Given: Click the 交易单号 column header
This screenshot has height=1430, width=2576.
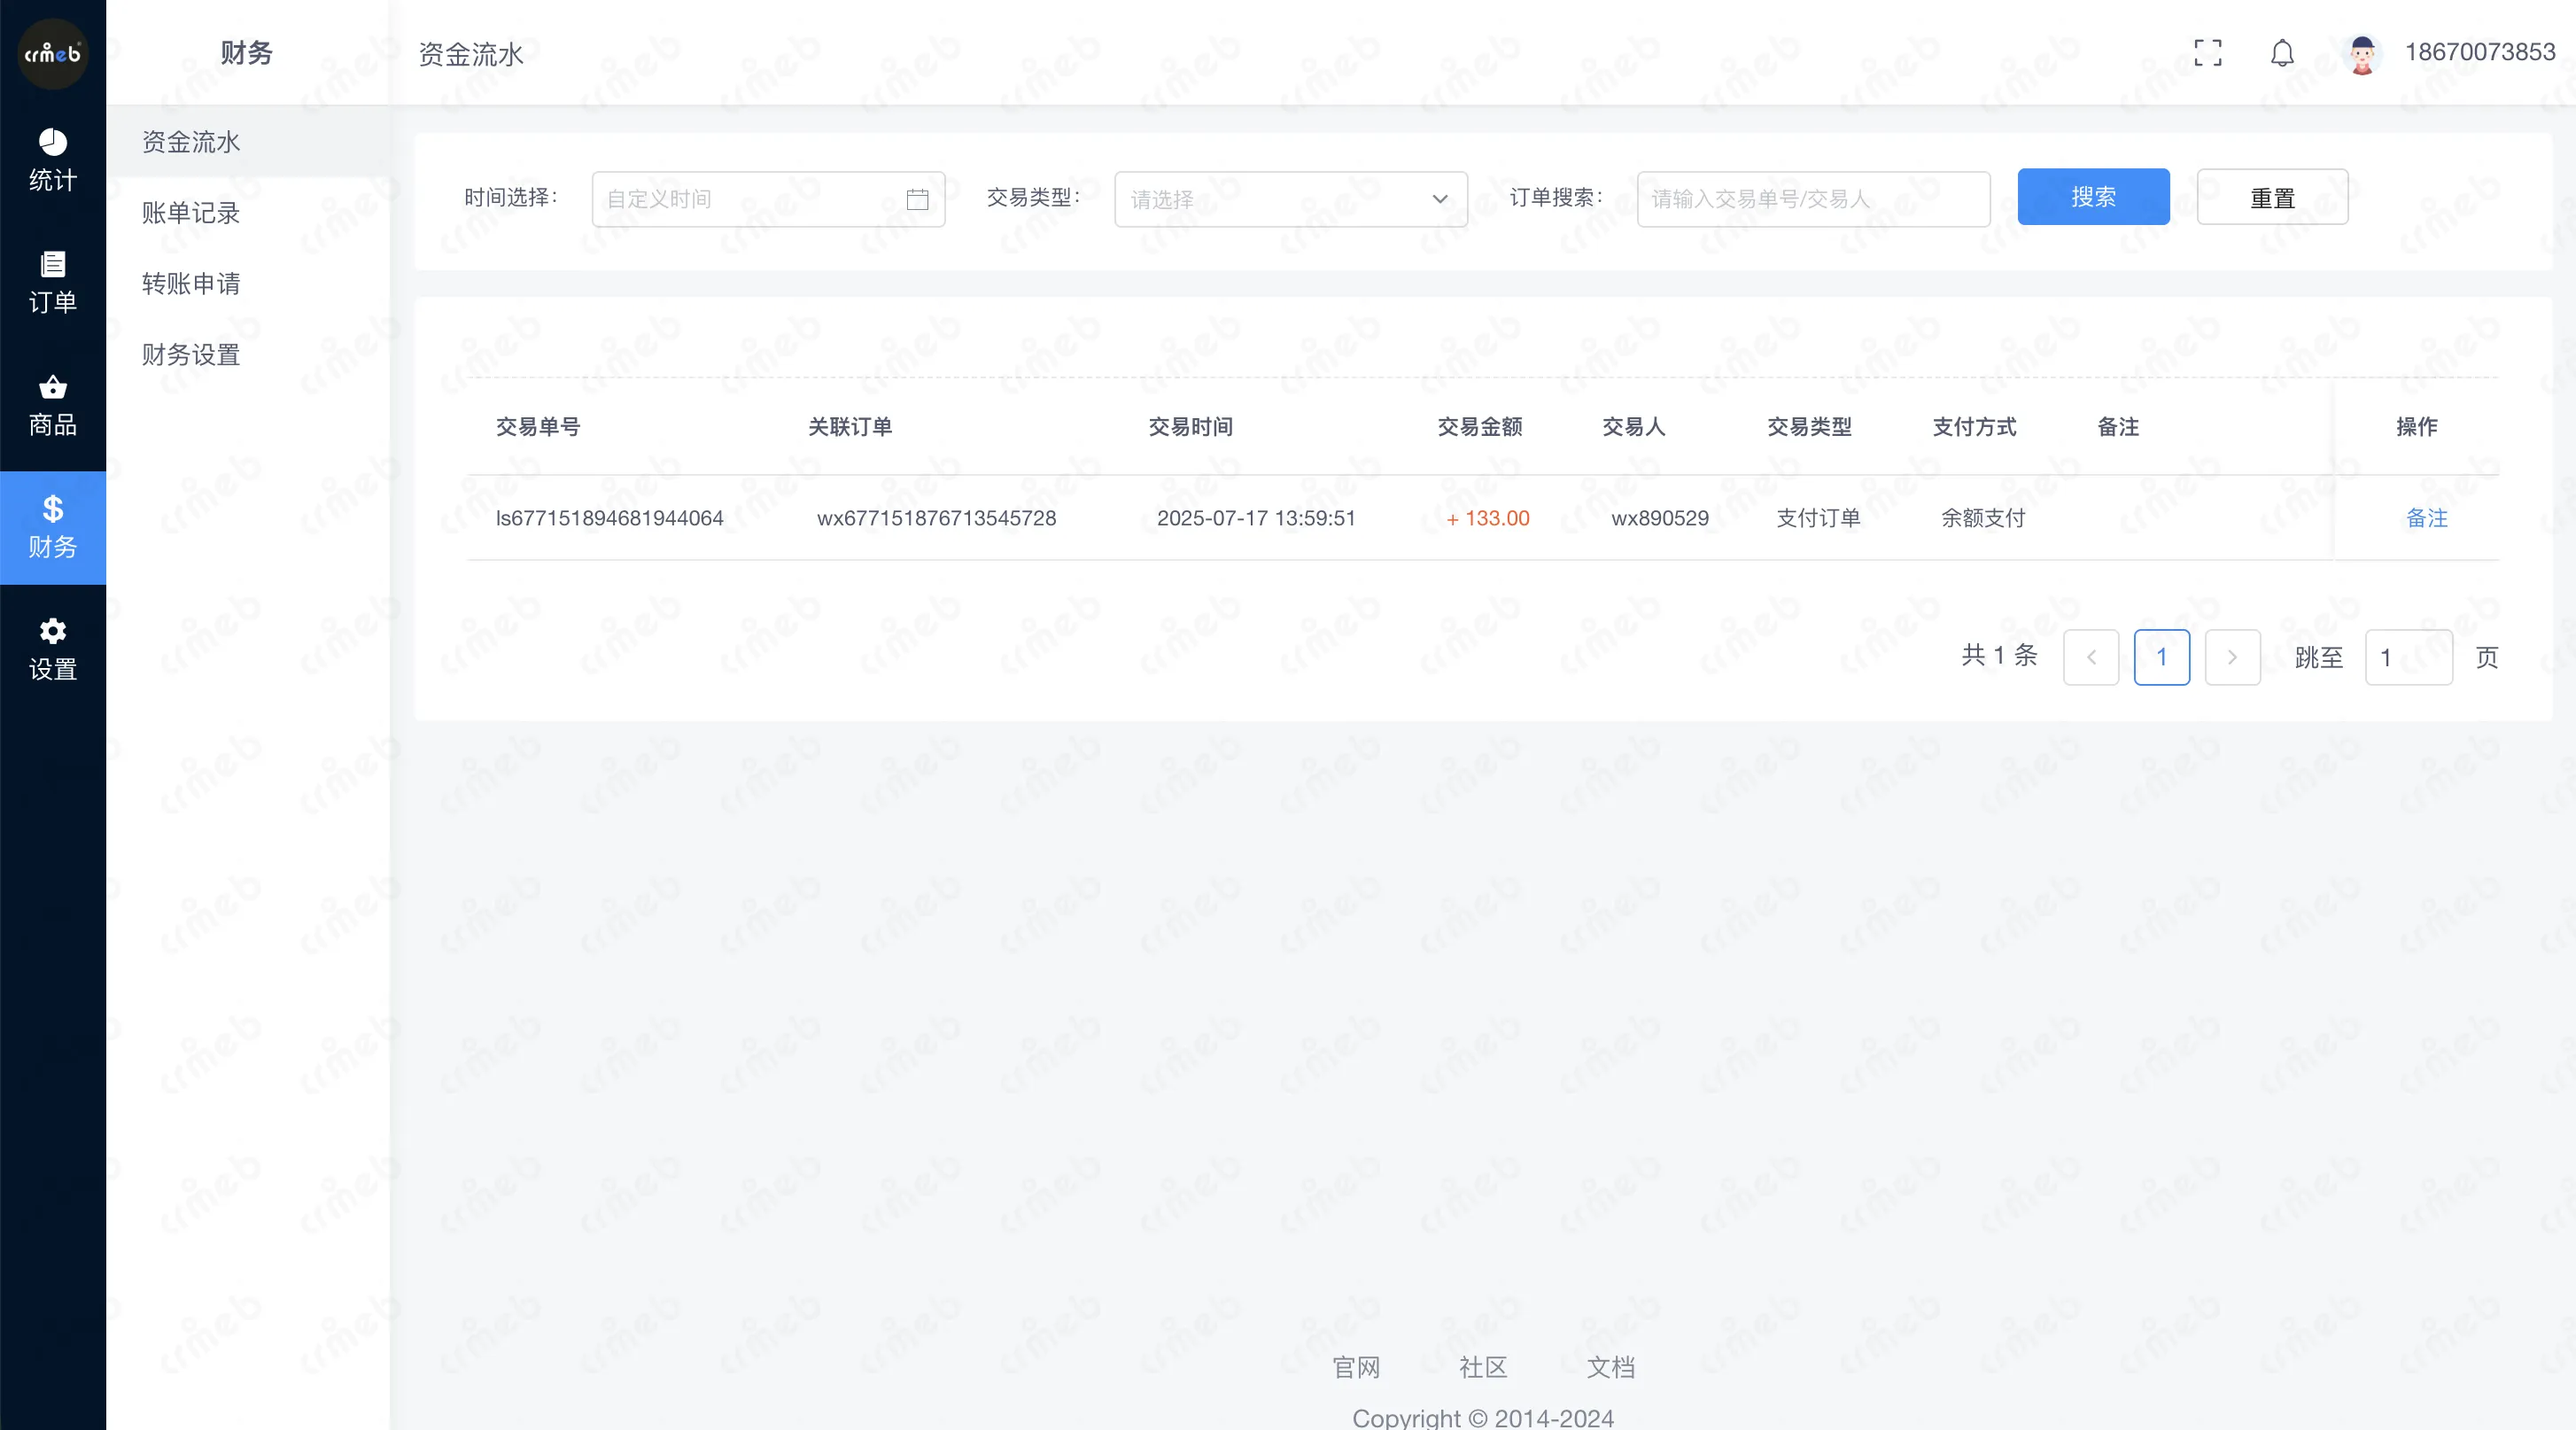Looking at the screenshot, I should [x=538, y=427].
